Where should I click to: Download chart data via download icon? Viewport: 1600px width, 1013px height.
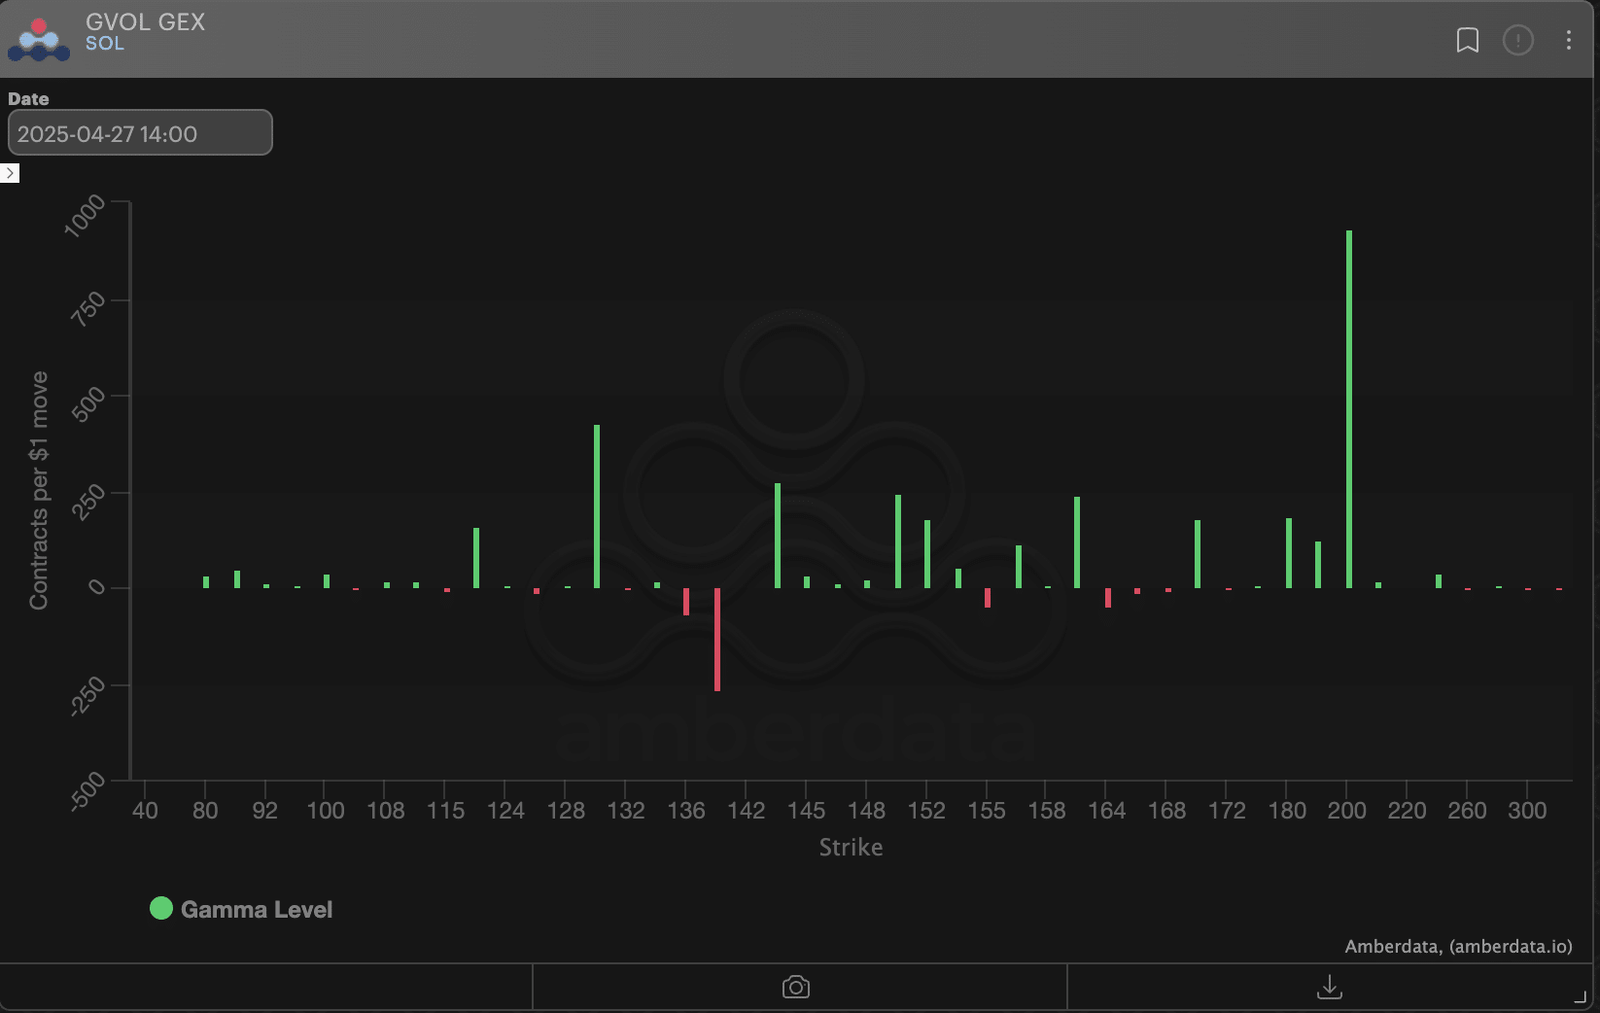1330,987
